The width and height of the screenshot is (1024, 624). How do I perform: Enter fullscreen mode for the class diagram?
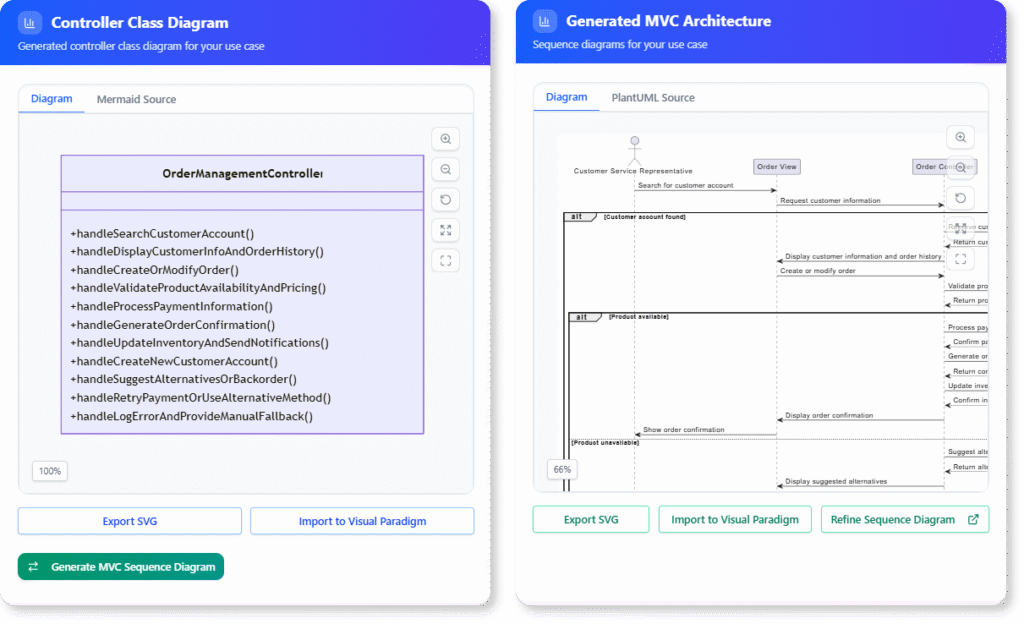444,260
